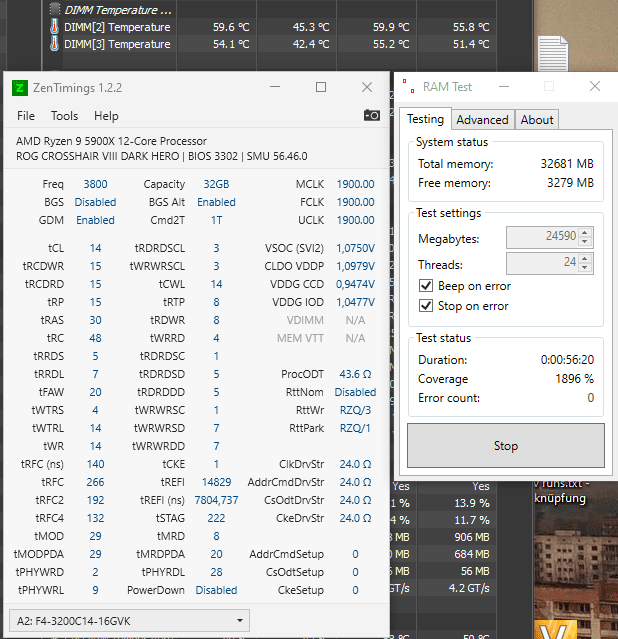This screenshot has width=618, height=639.
Task: Click the tRFC (ns) value 140
Action: (x=95, y=464)
